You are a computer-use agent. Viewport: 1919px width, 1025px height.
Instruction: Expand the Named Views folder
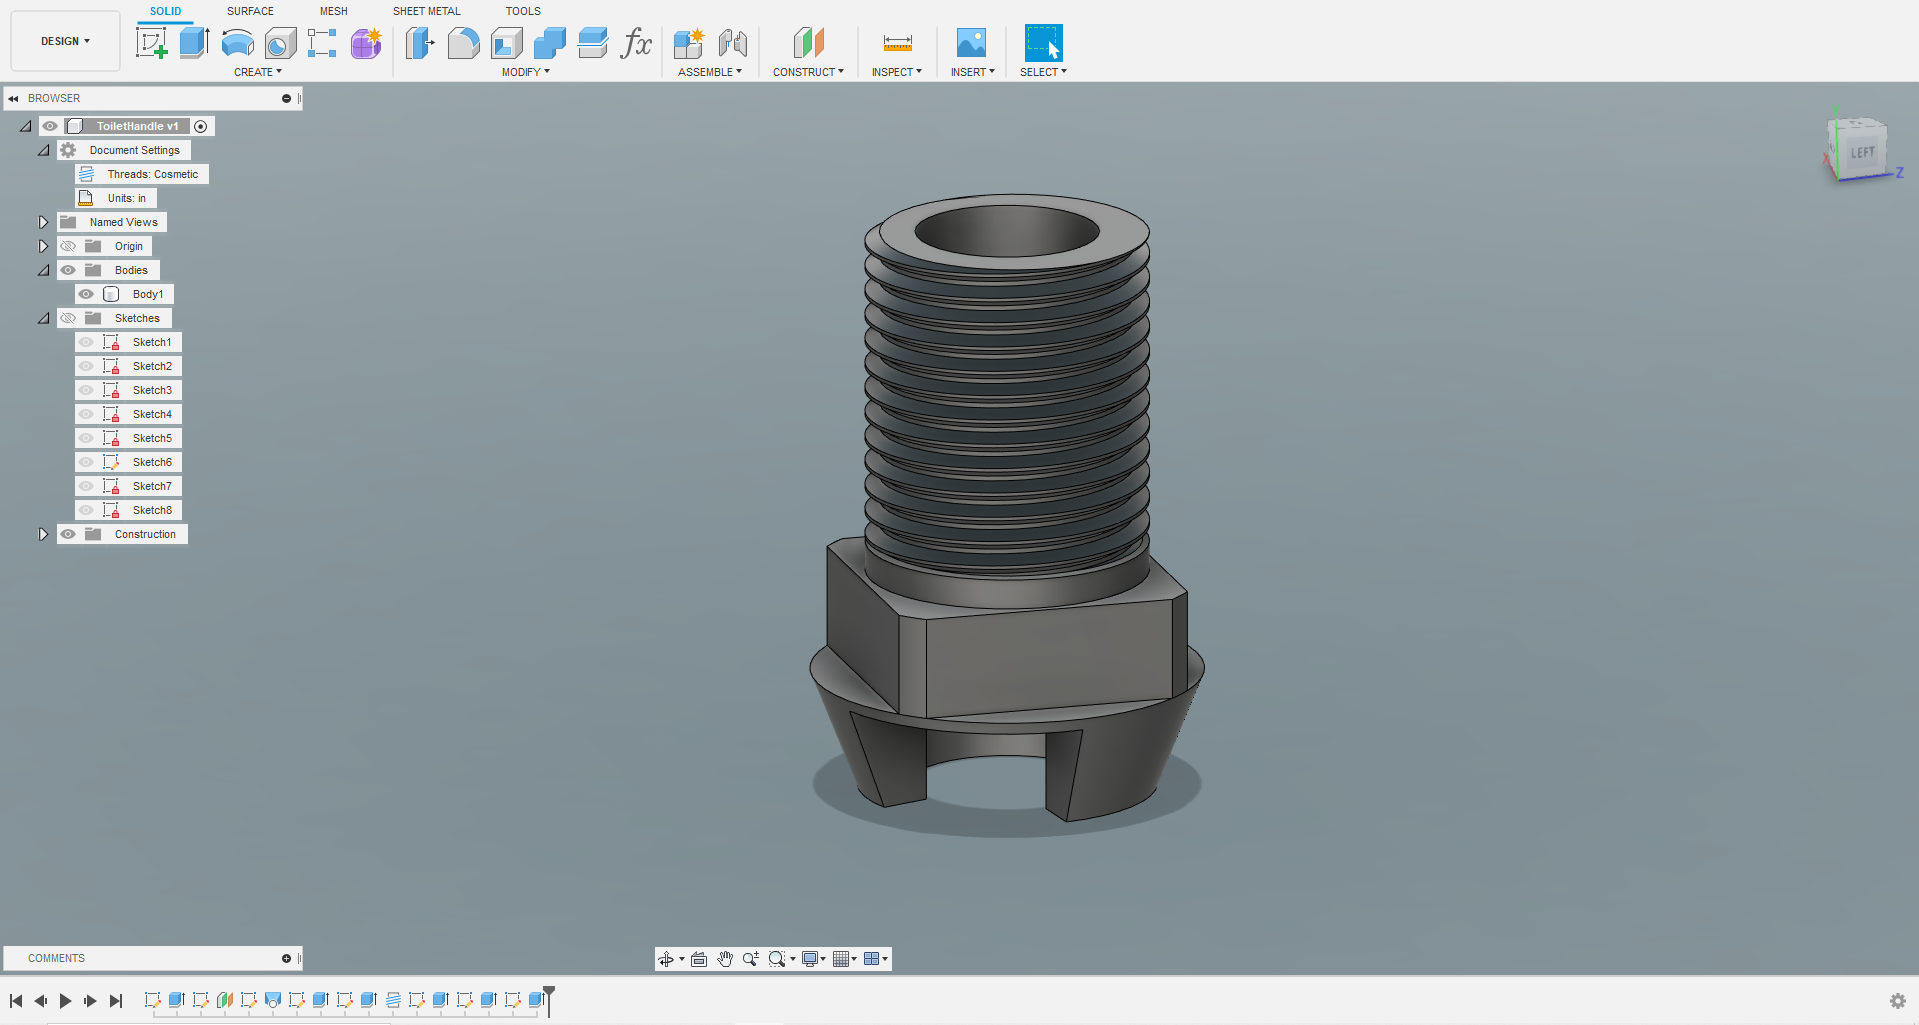(x=43, y=222)
